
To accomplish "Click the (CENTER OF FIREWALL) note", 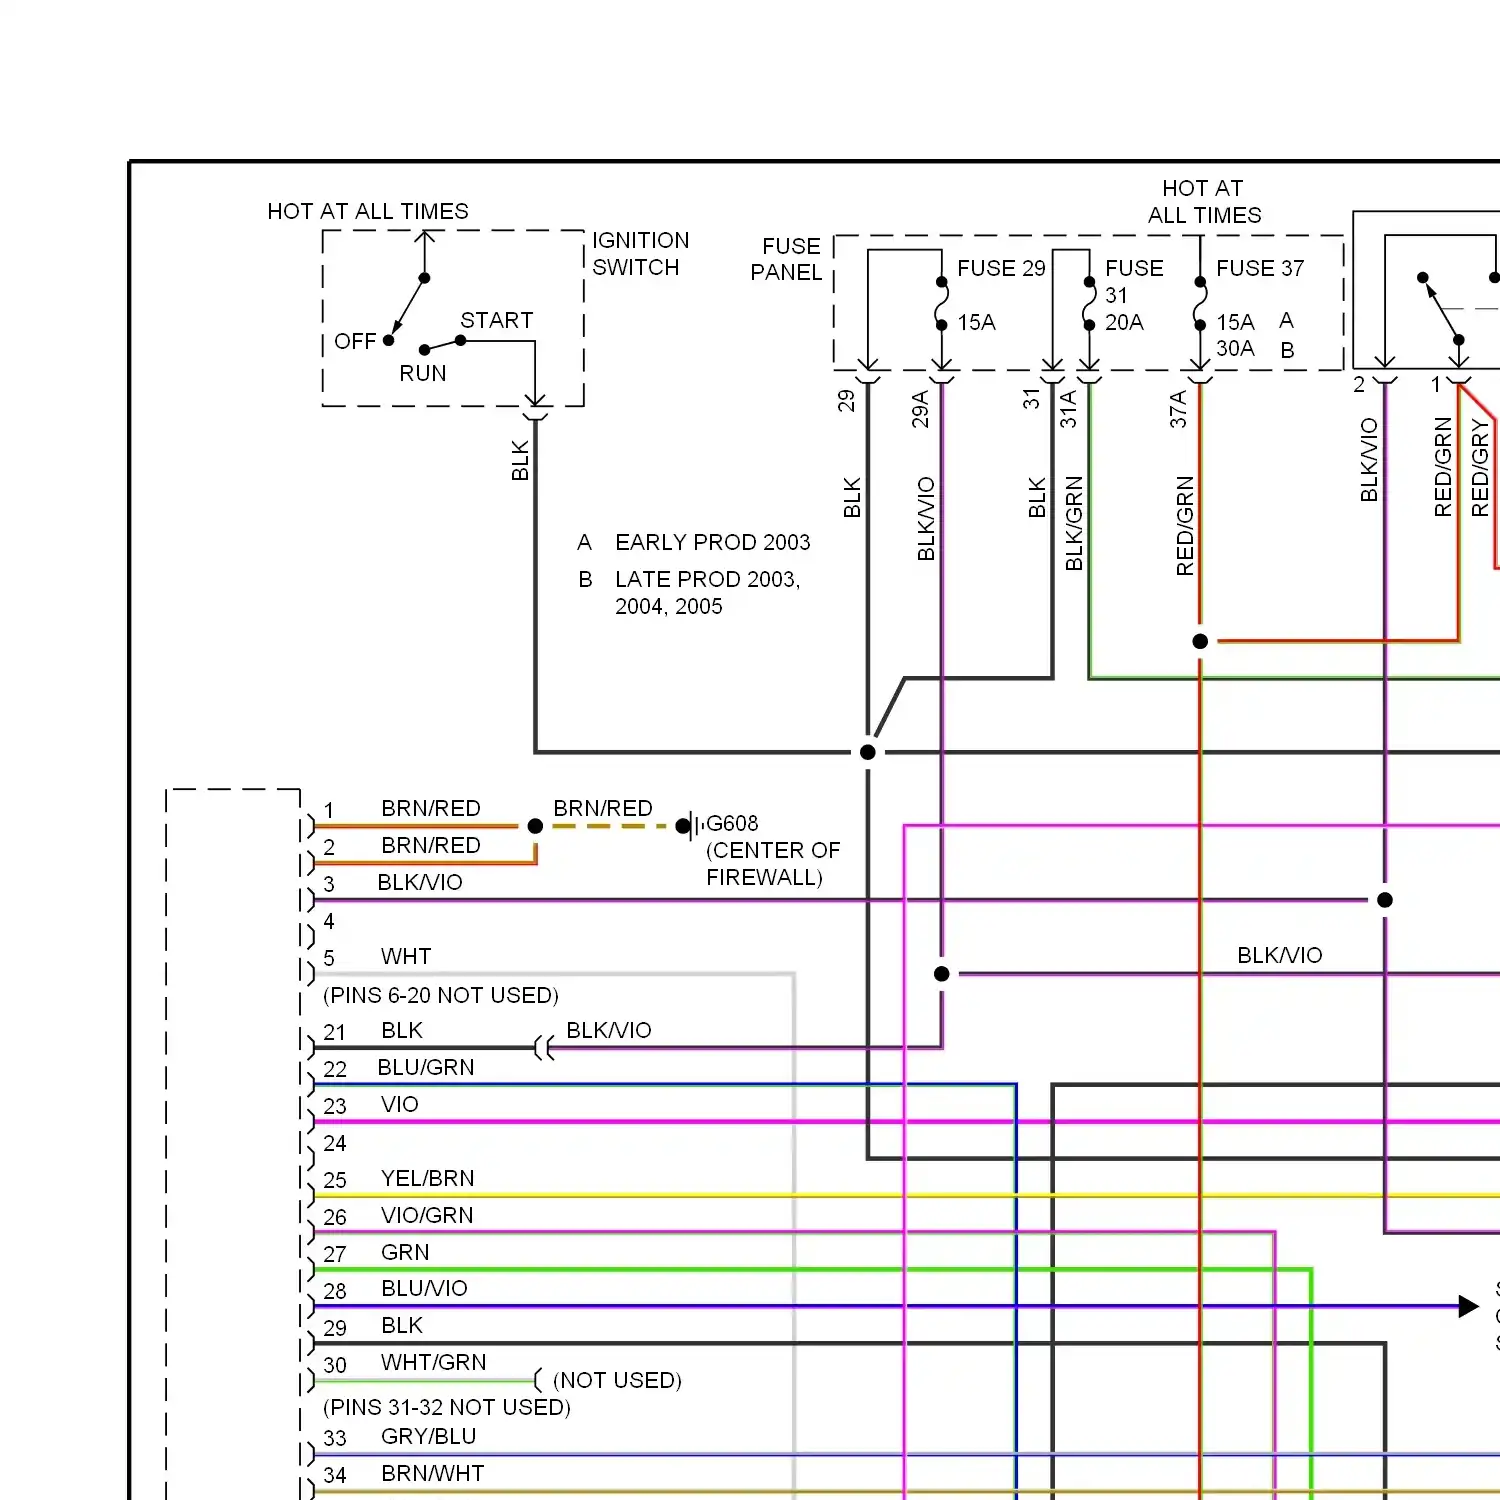I will coord(773,863).
